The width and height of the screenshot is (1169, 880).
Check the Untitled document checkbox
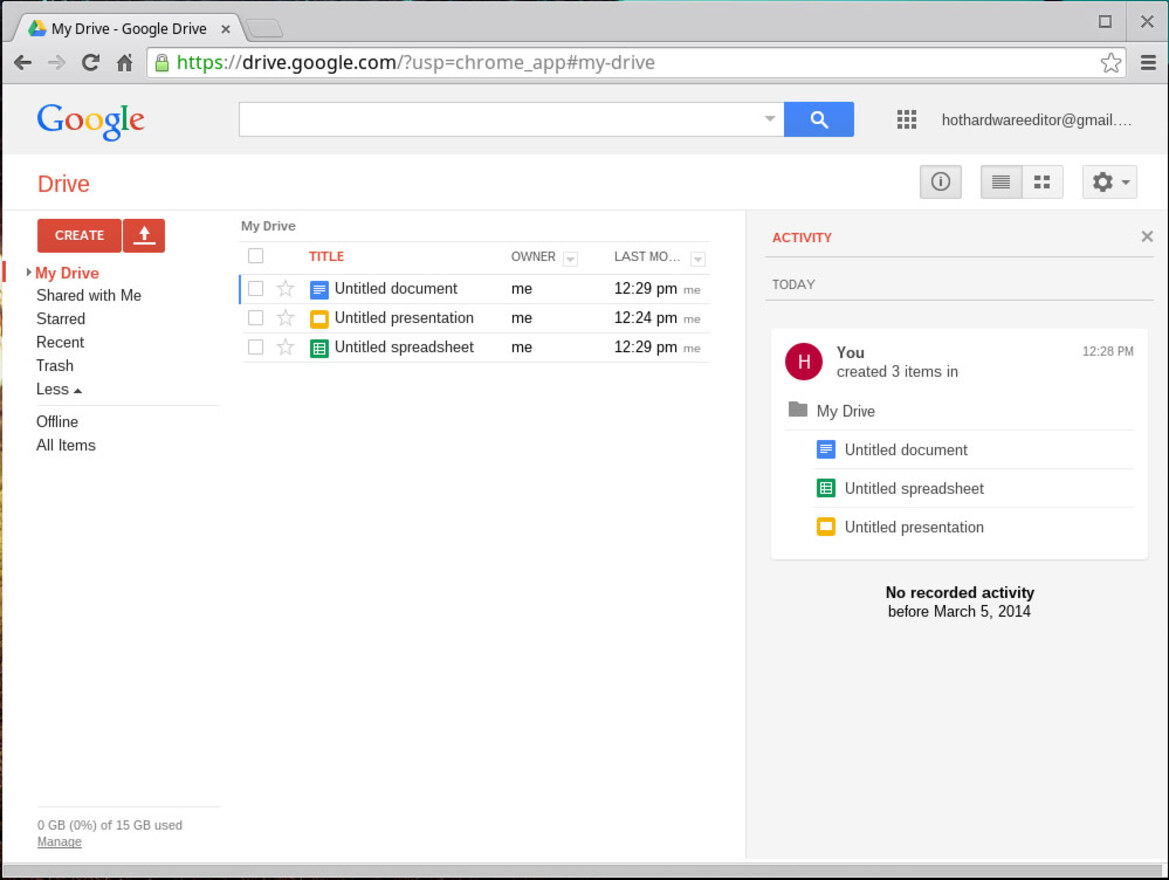[256, 289]
